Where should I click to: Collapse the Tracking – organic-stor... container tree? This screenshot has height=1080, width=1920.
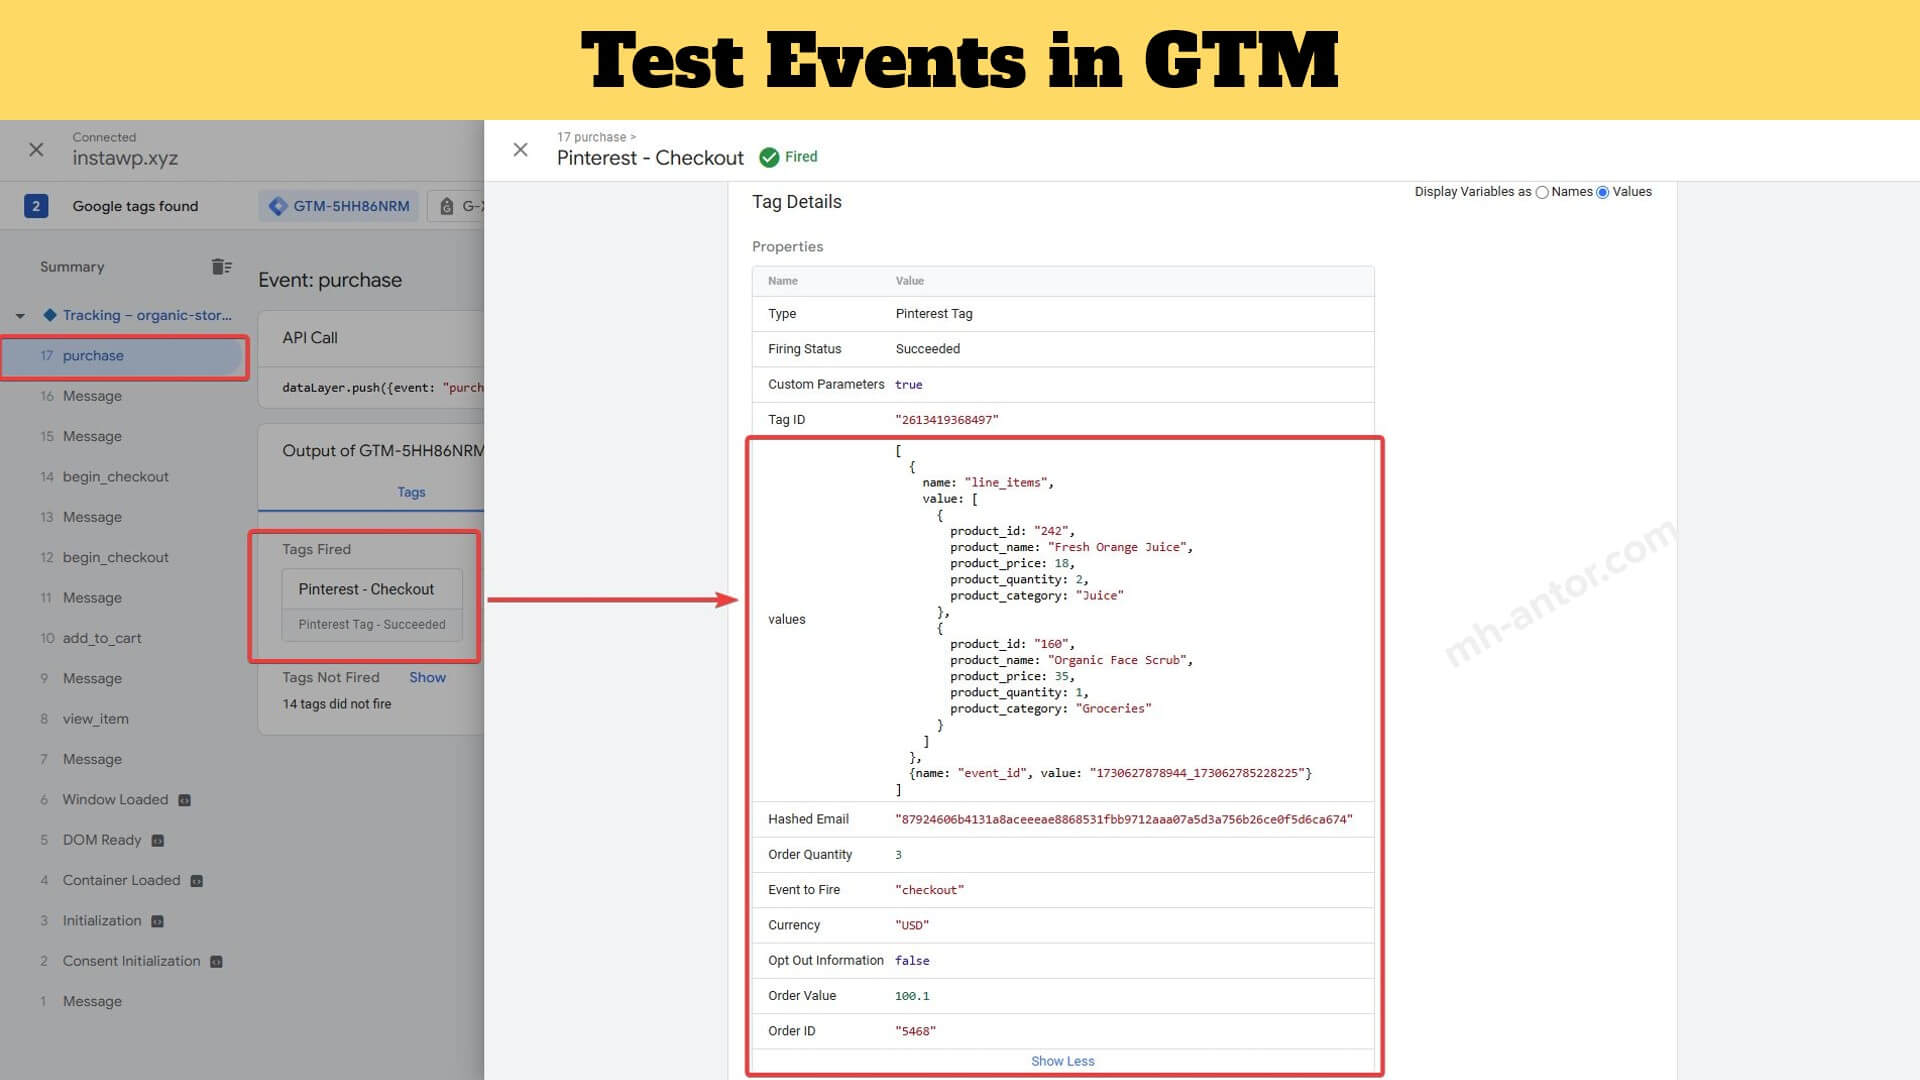coord(20,316)
